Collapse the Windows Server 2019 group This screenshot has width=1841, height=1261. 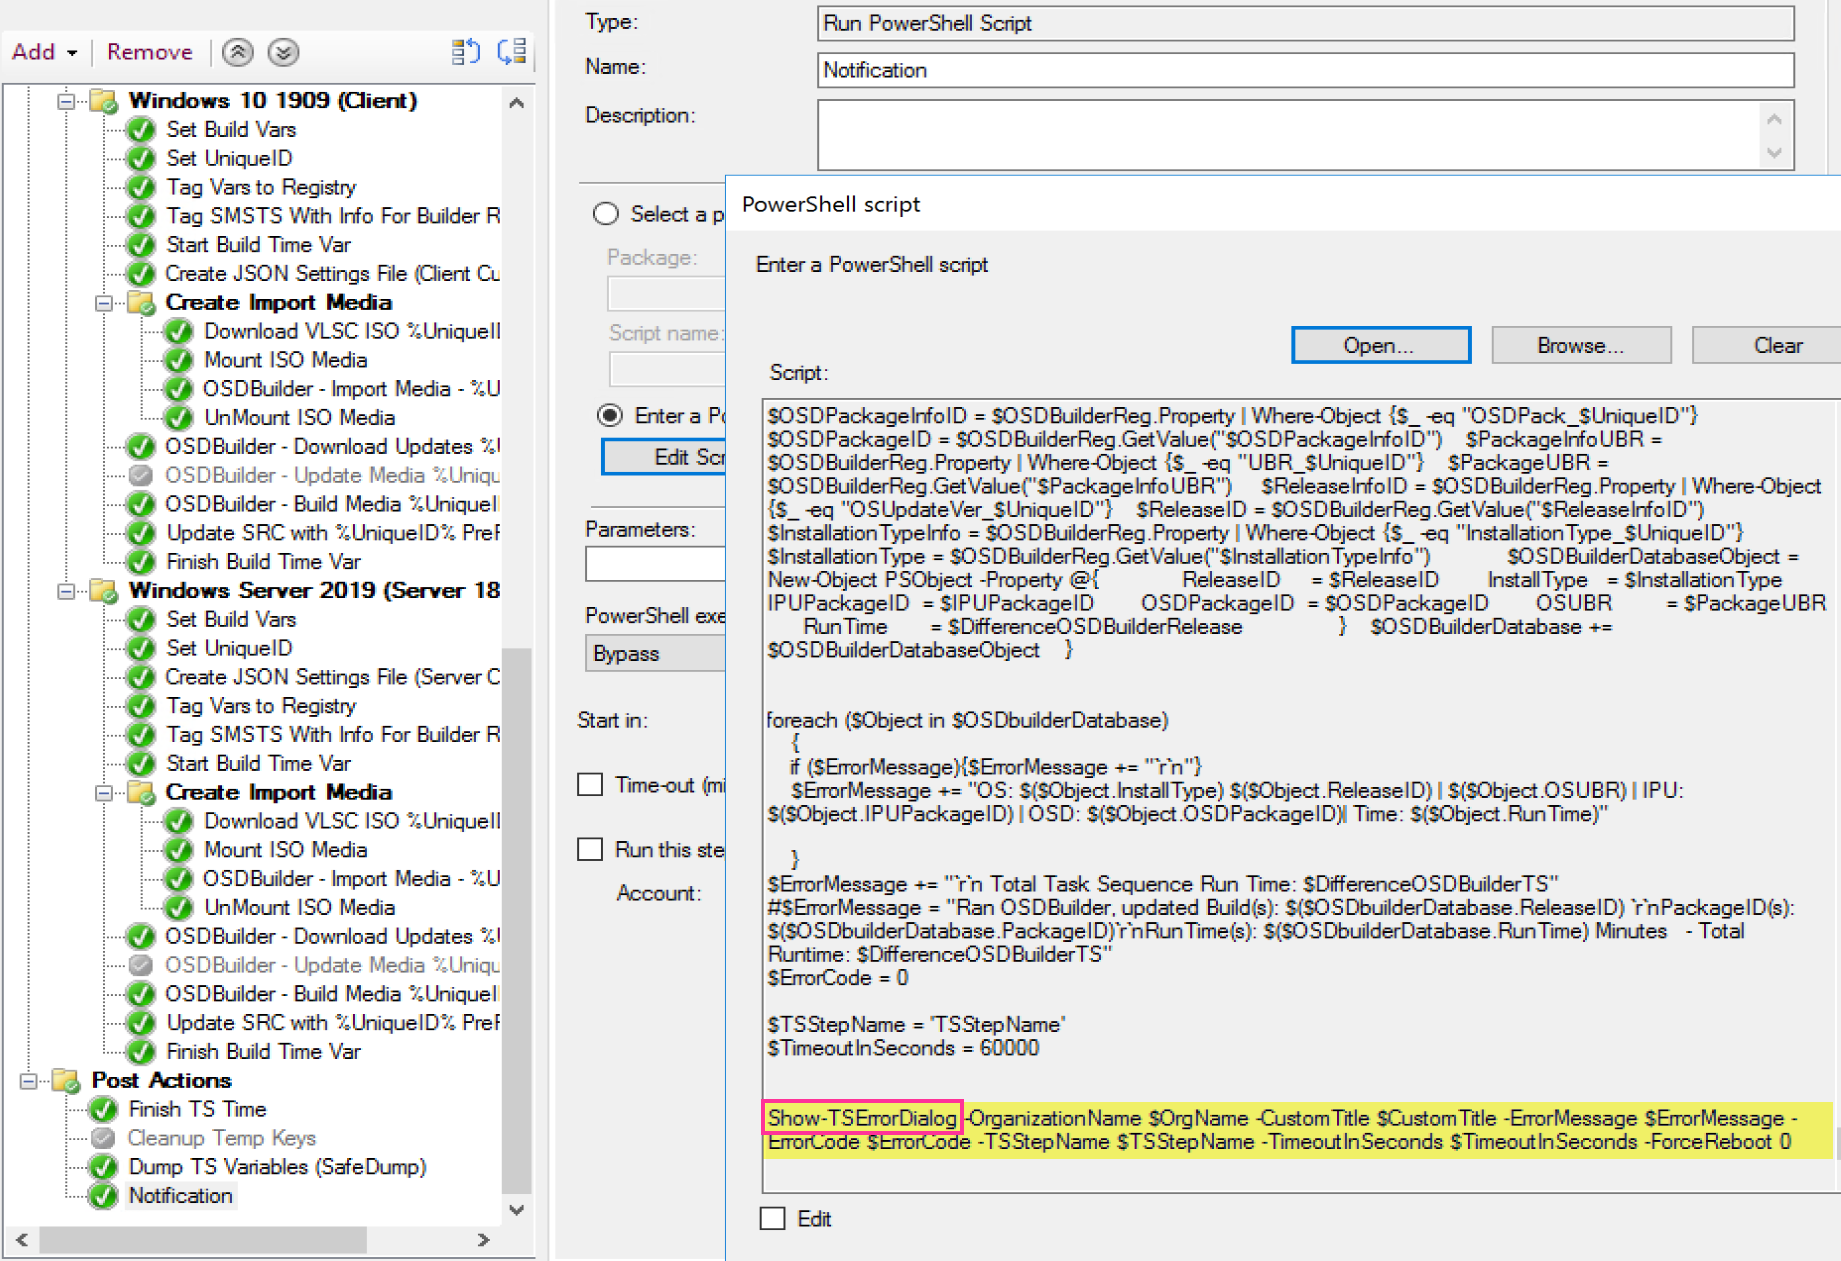pos(66,591)
